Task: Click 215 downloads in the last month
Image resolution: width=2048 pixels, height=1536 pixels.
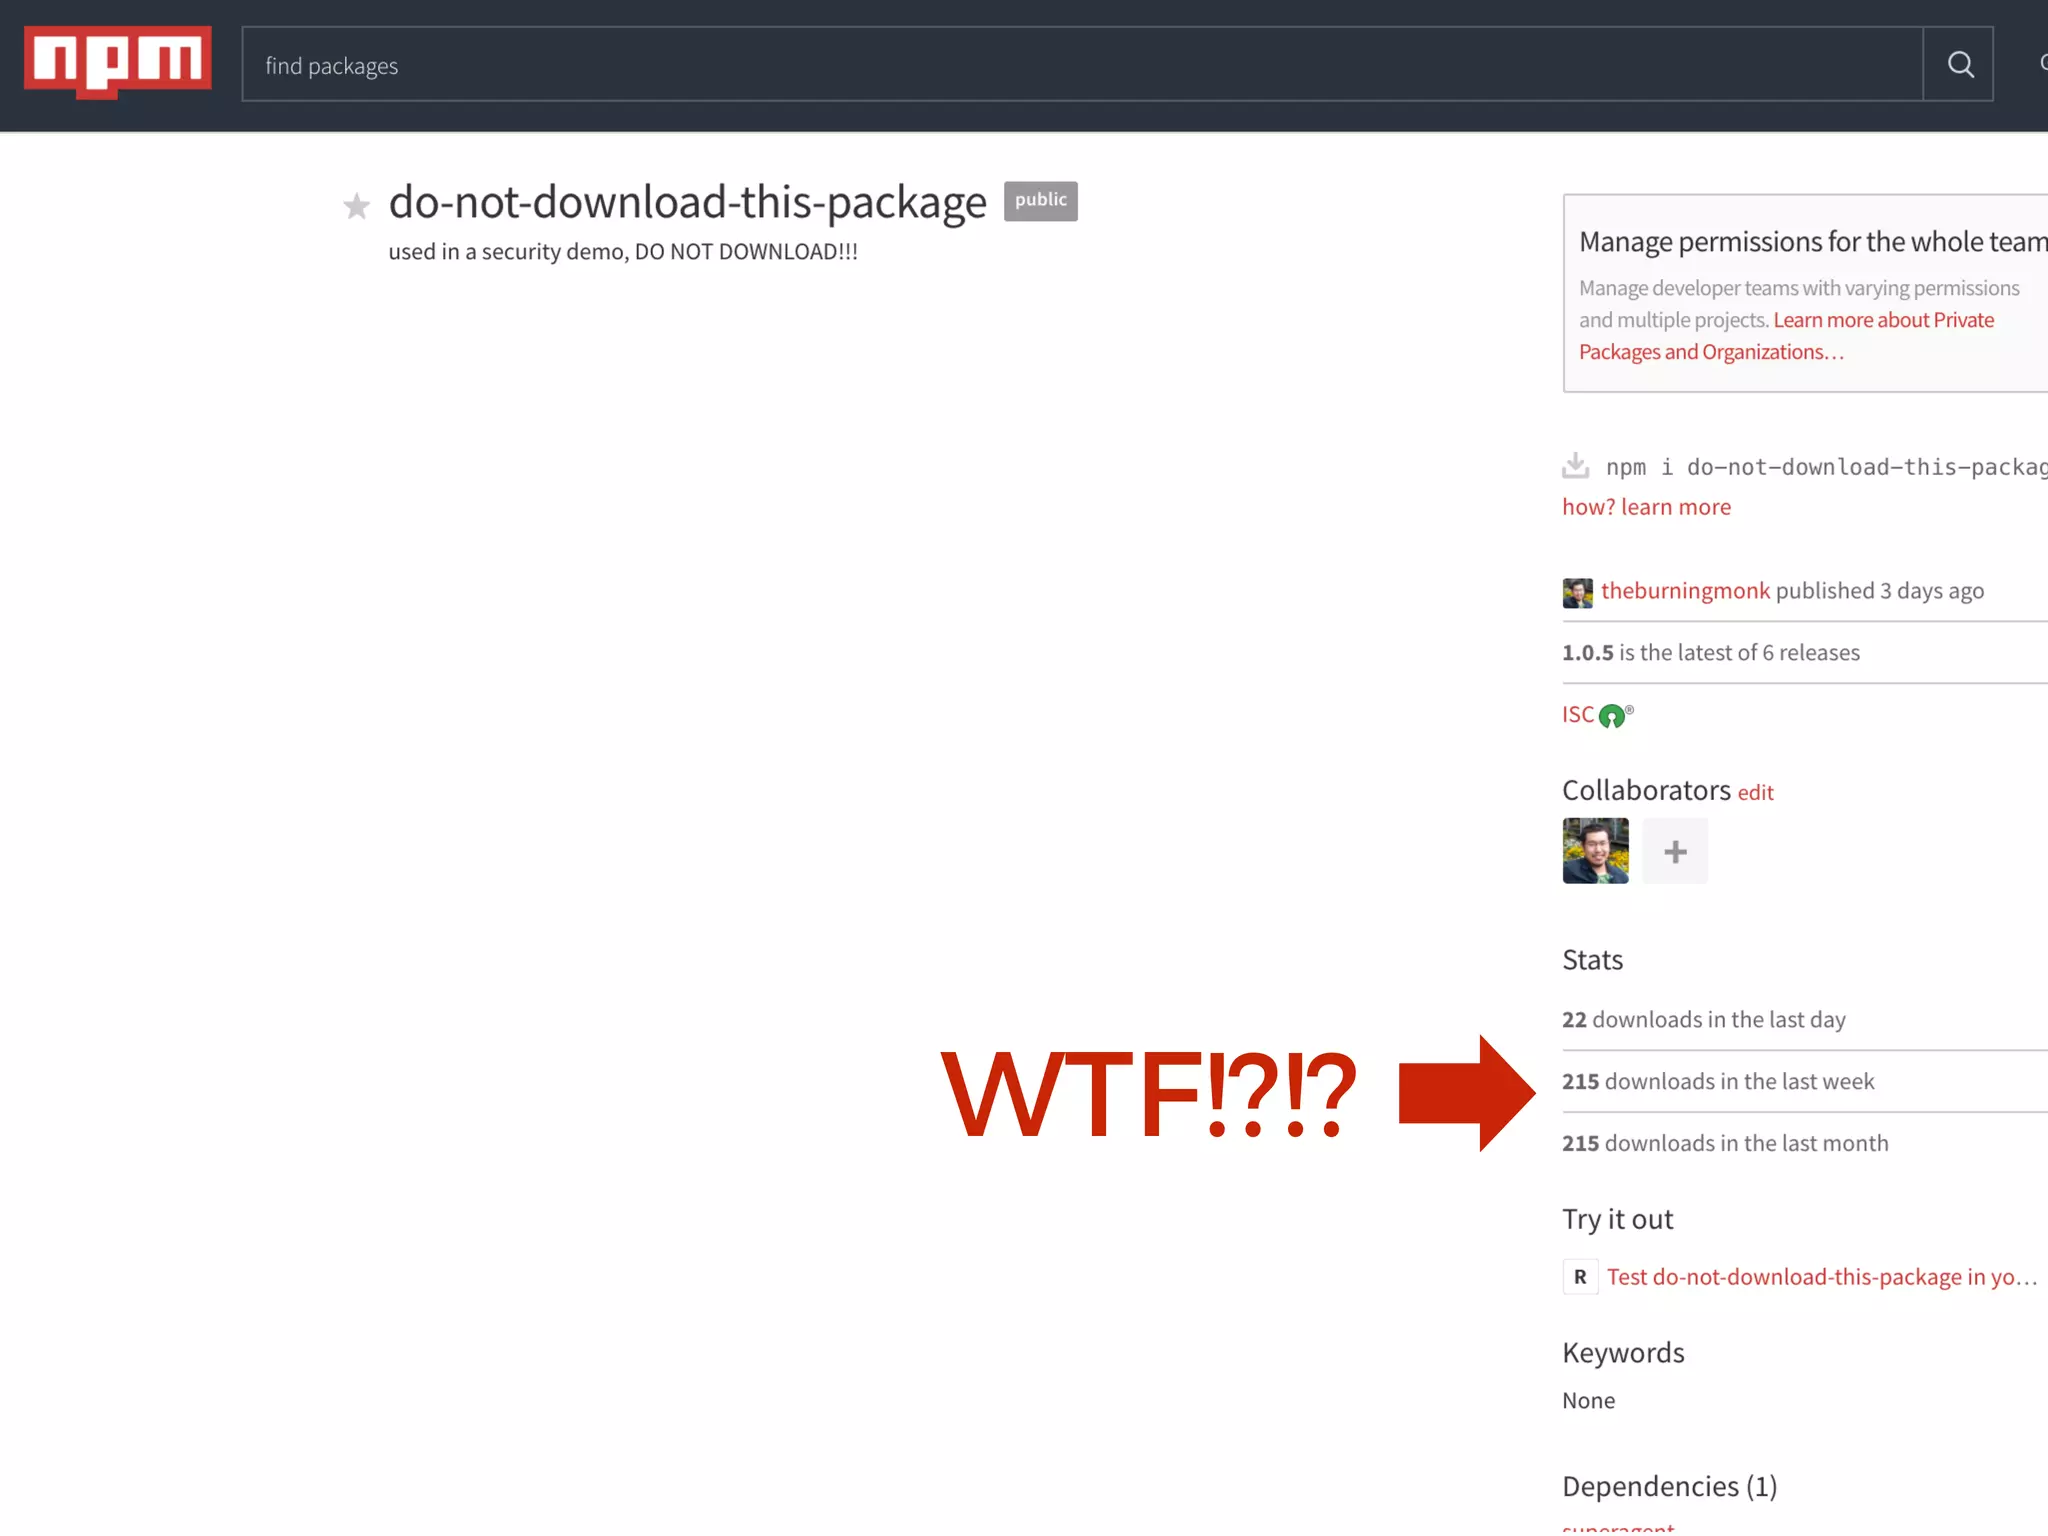Action: pyautogui.click(x=1725, y=1144)
